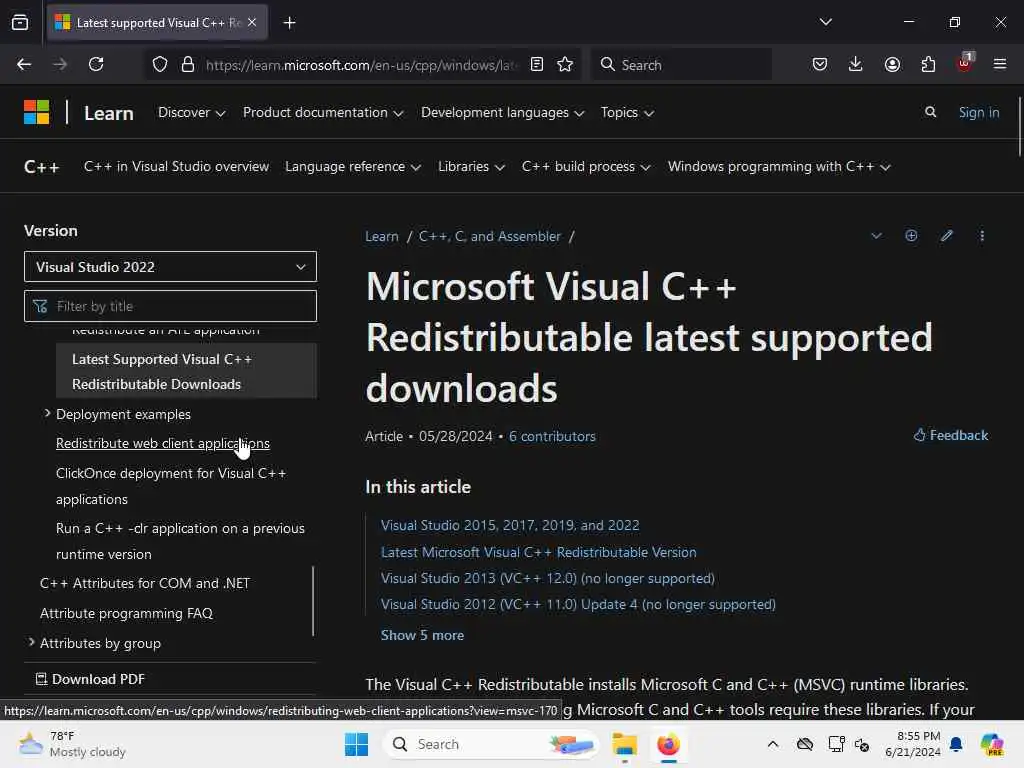This screenshot has width=1024, height=768.
Task: Select Latest Supported Visual C++ Redistributable Downloads
Action: coord(186,371)
